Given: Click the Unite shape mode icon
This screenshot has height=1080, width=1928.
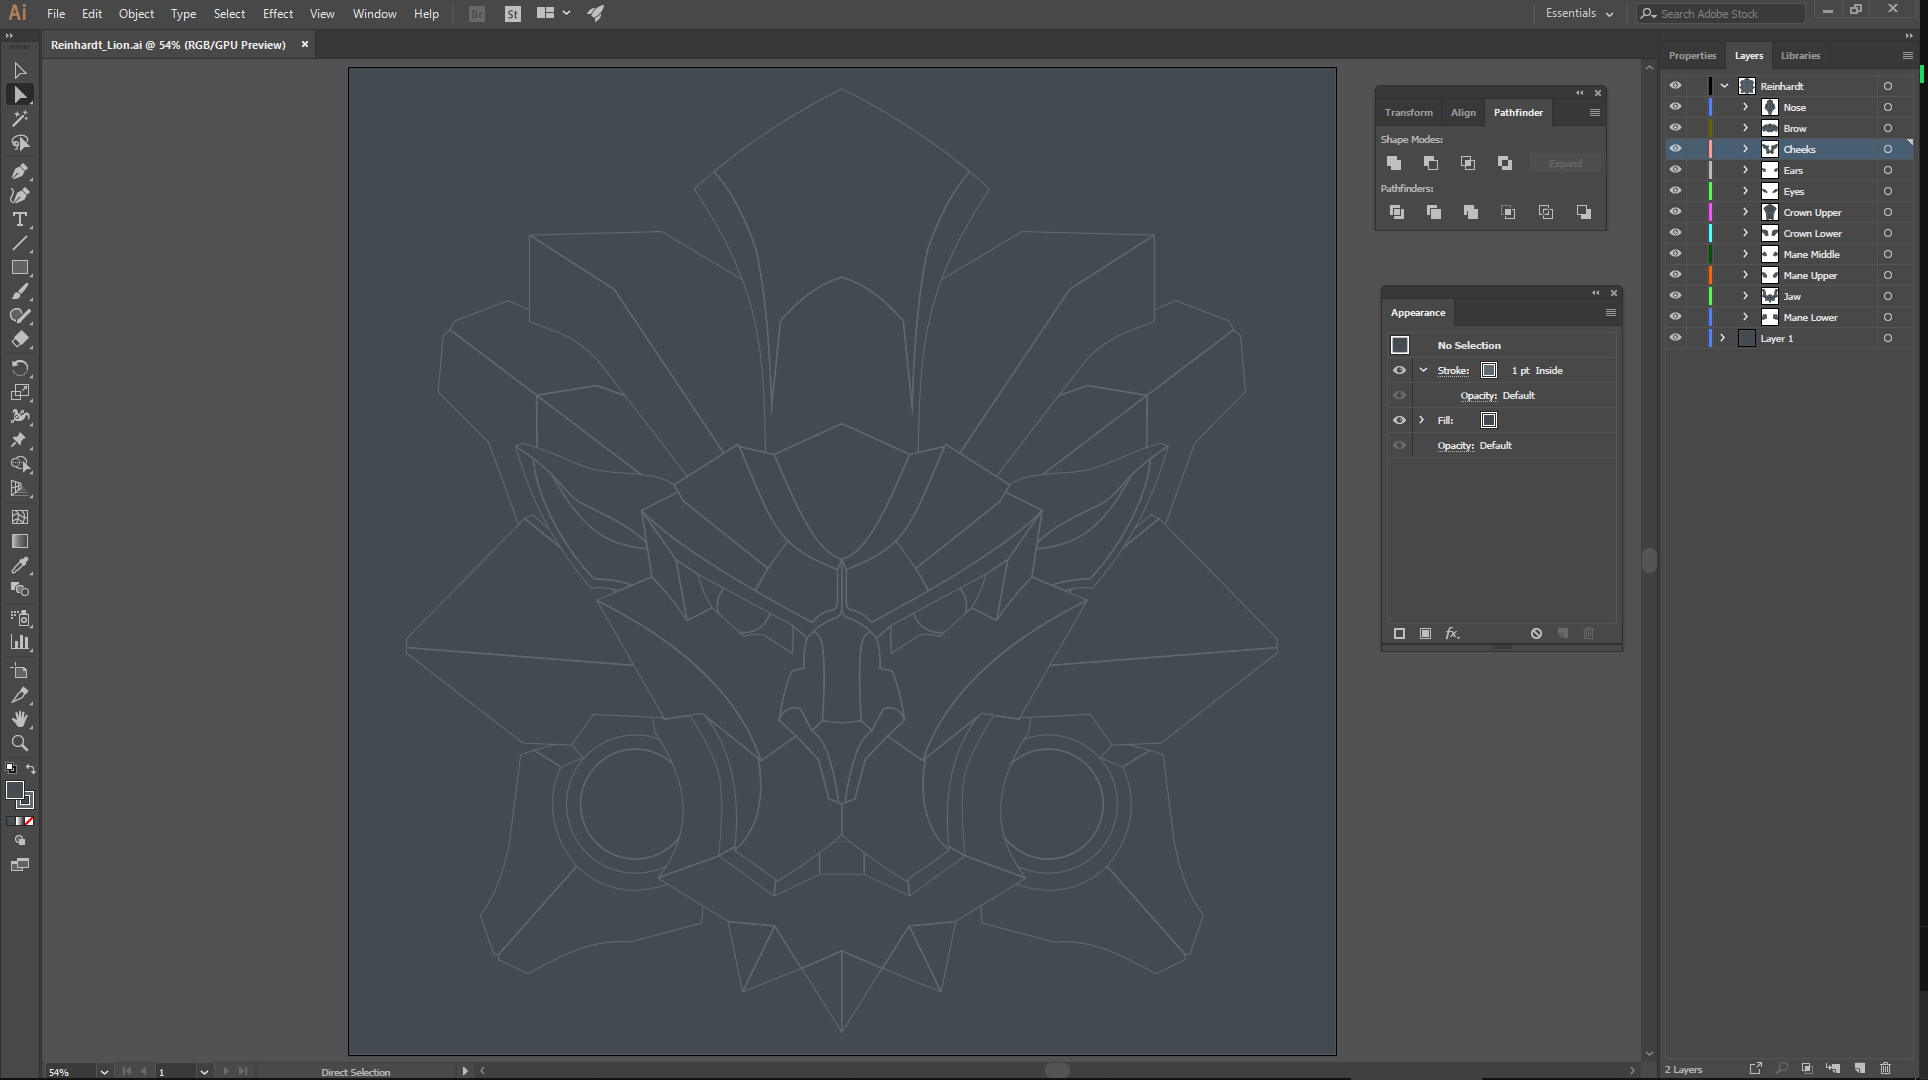Looking at the screenshot, I should pyautogui.click(x=1394, y=163).
